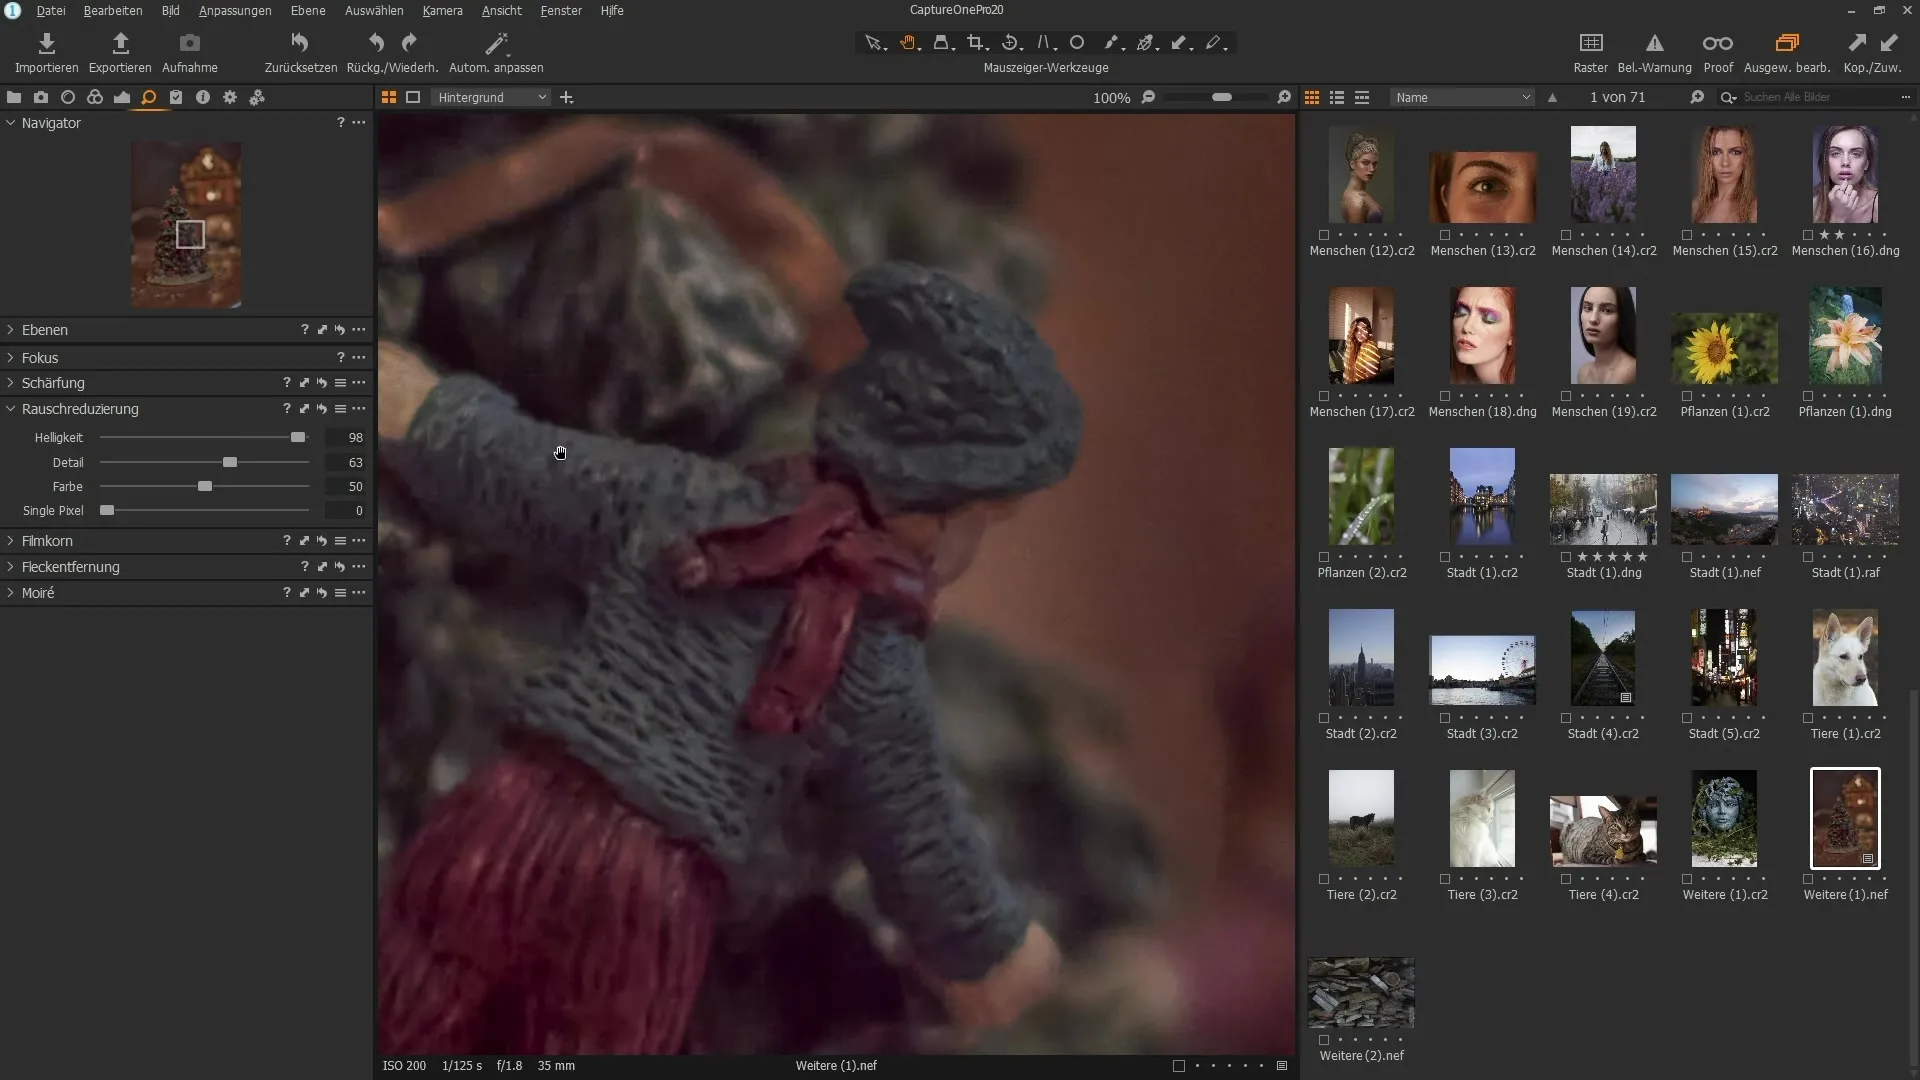Viewport: 1920px width, 1080px height.
Task: Click the Autom. anpassen wand icon
Action: pyautogui.click(x=496, y=43)
